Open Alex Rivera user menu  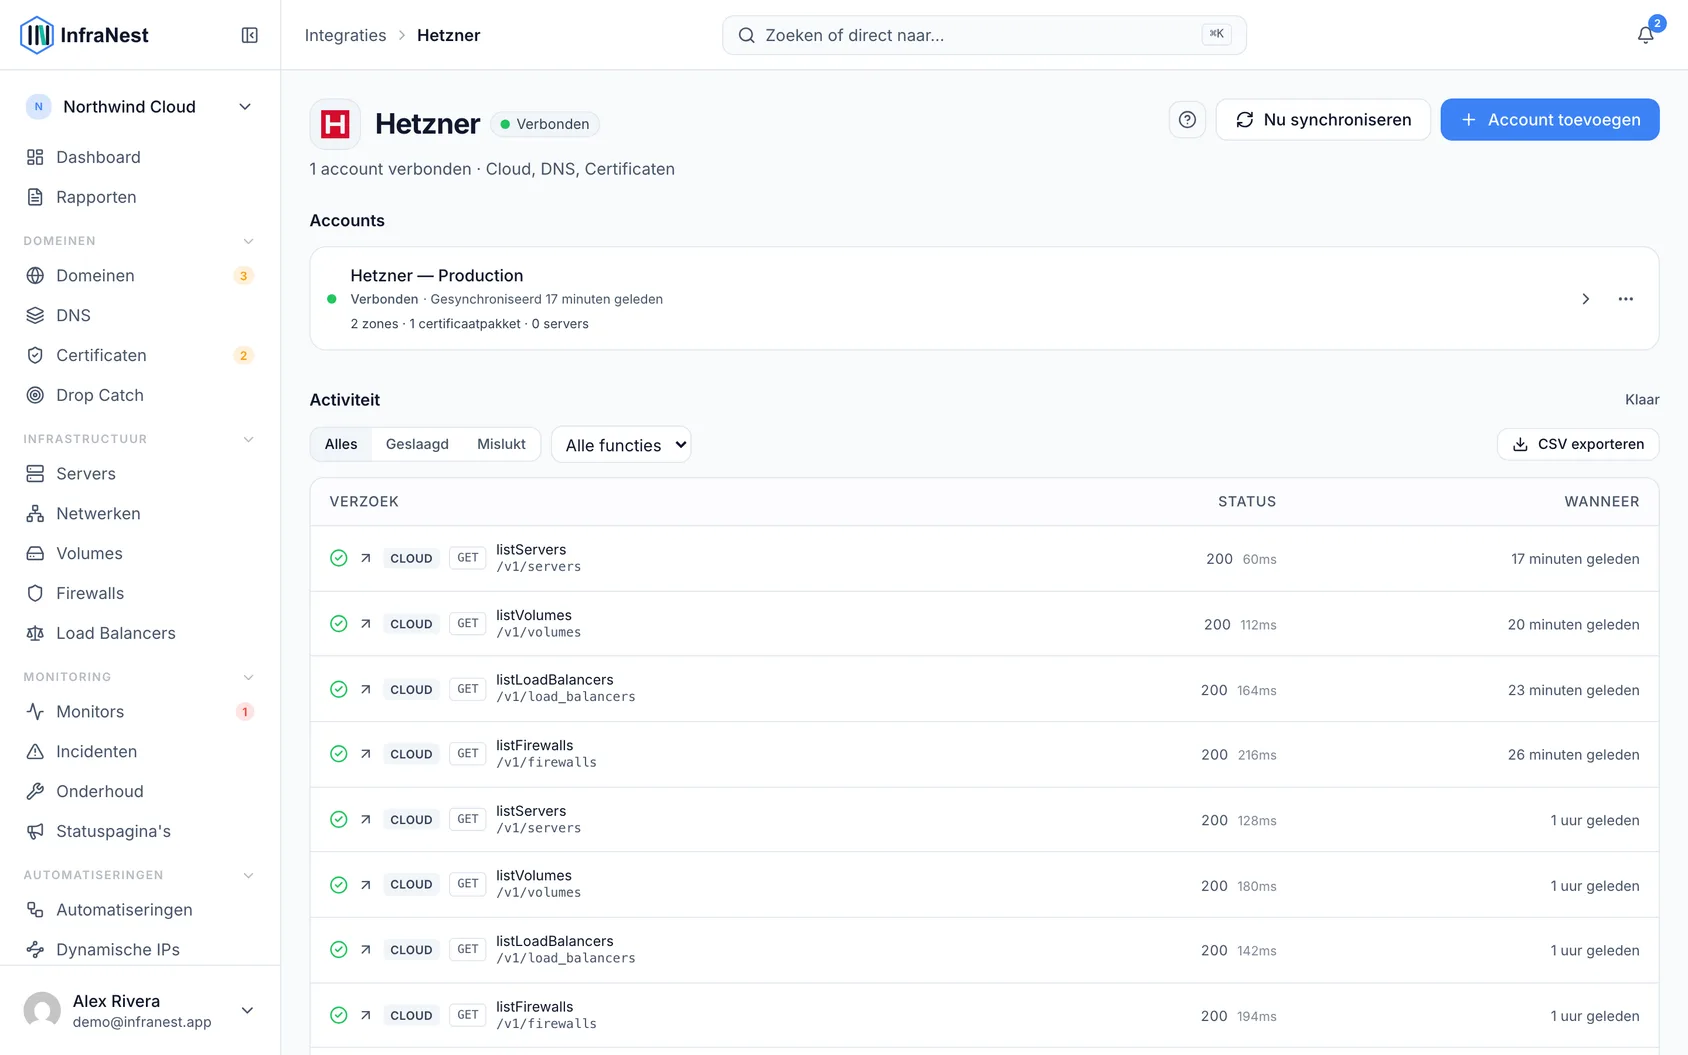(x=140, y=1011)
